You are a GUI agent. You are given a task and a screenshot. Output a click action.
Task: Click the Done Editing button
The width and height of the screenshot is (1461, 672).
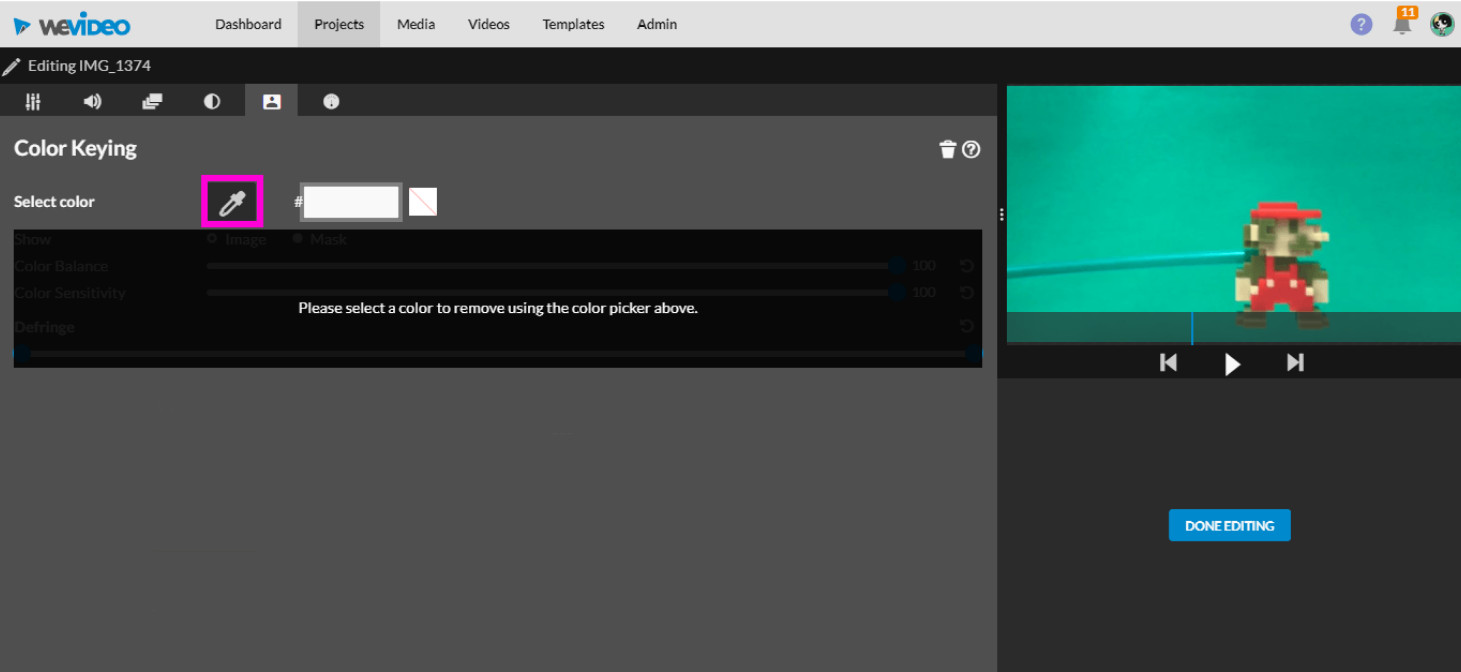(1229, 525)
